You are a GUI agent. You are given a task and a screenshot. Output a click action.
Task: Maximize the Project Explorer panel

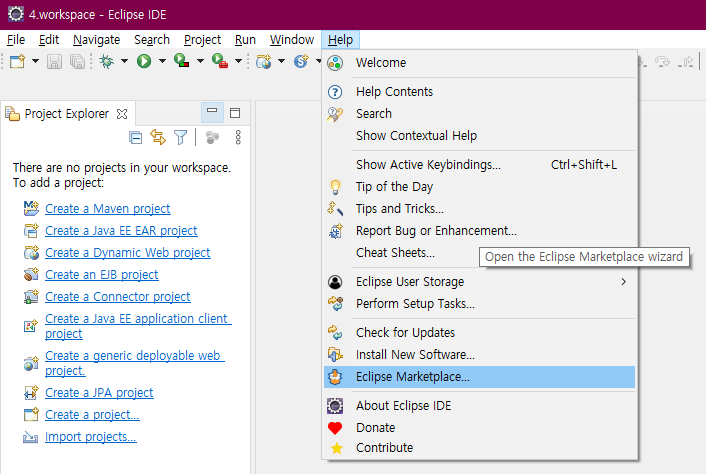click(235, 113)
